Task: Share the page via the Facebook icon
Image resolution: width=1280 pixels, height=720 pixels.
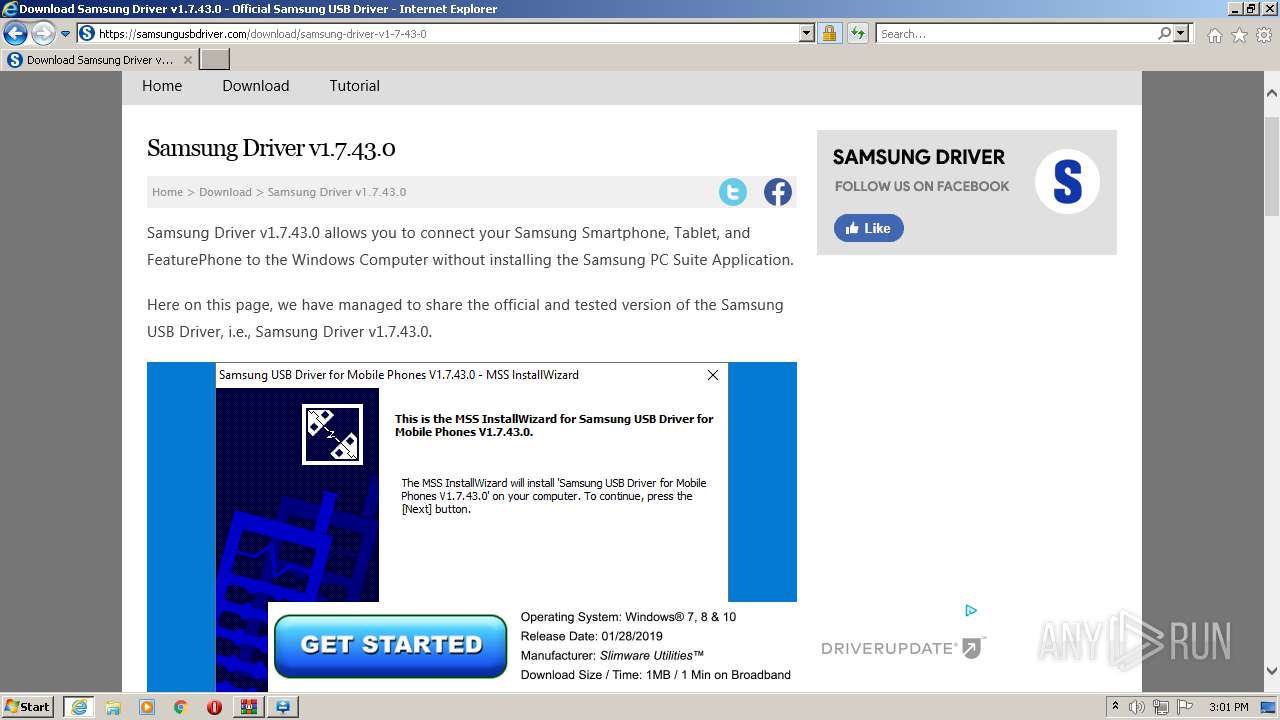Action: pyautogui.click(x=778, y=192)
